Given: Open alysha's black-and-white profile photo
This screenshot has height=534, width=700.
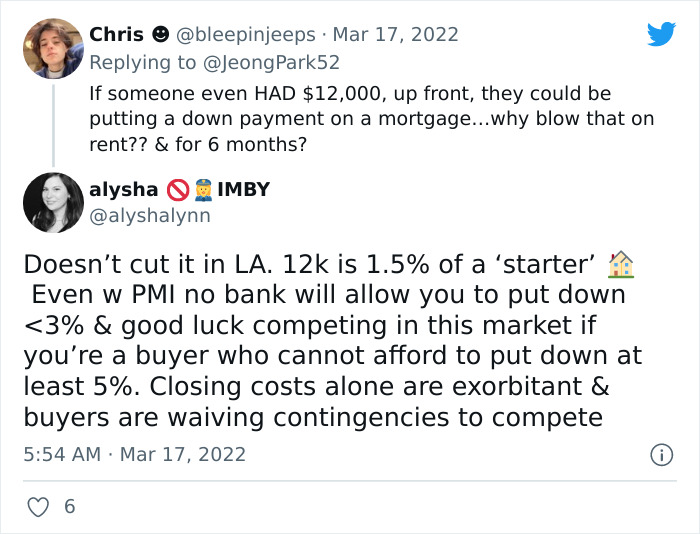Looking at the screenshot, I should [53, 202].
